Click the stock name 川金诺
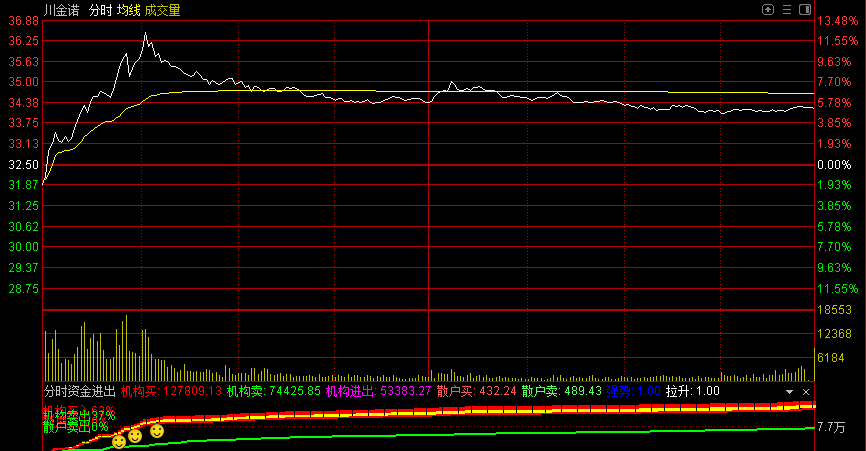This screenshot has width=866, height=451. [60, 10]
